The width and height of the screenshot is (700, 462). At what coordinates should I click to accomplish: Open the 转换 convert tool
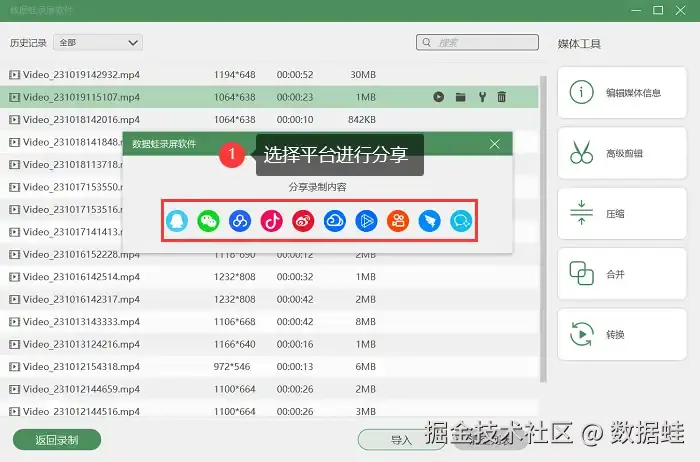[x=622, y=334]
